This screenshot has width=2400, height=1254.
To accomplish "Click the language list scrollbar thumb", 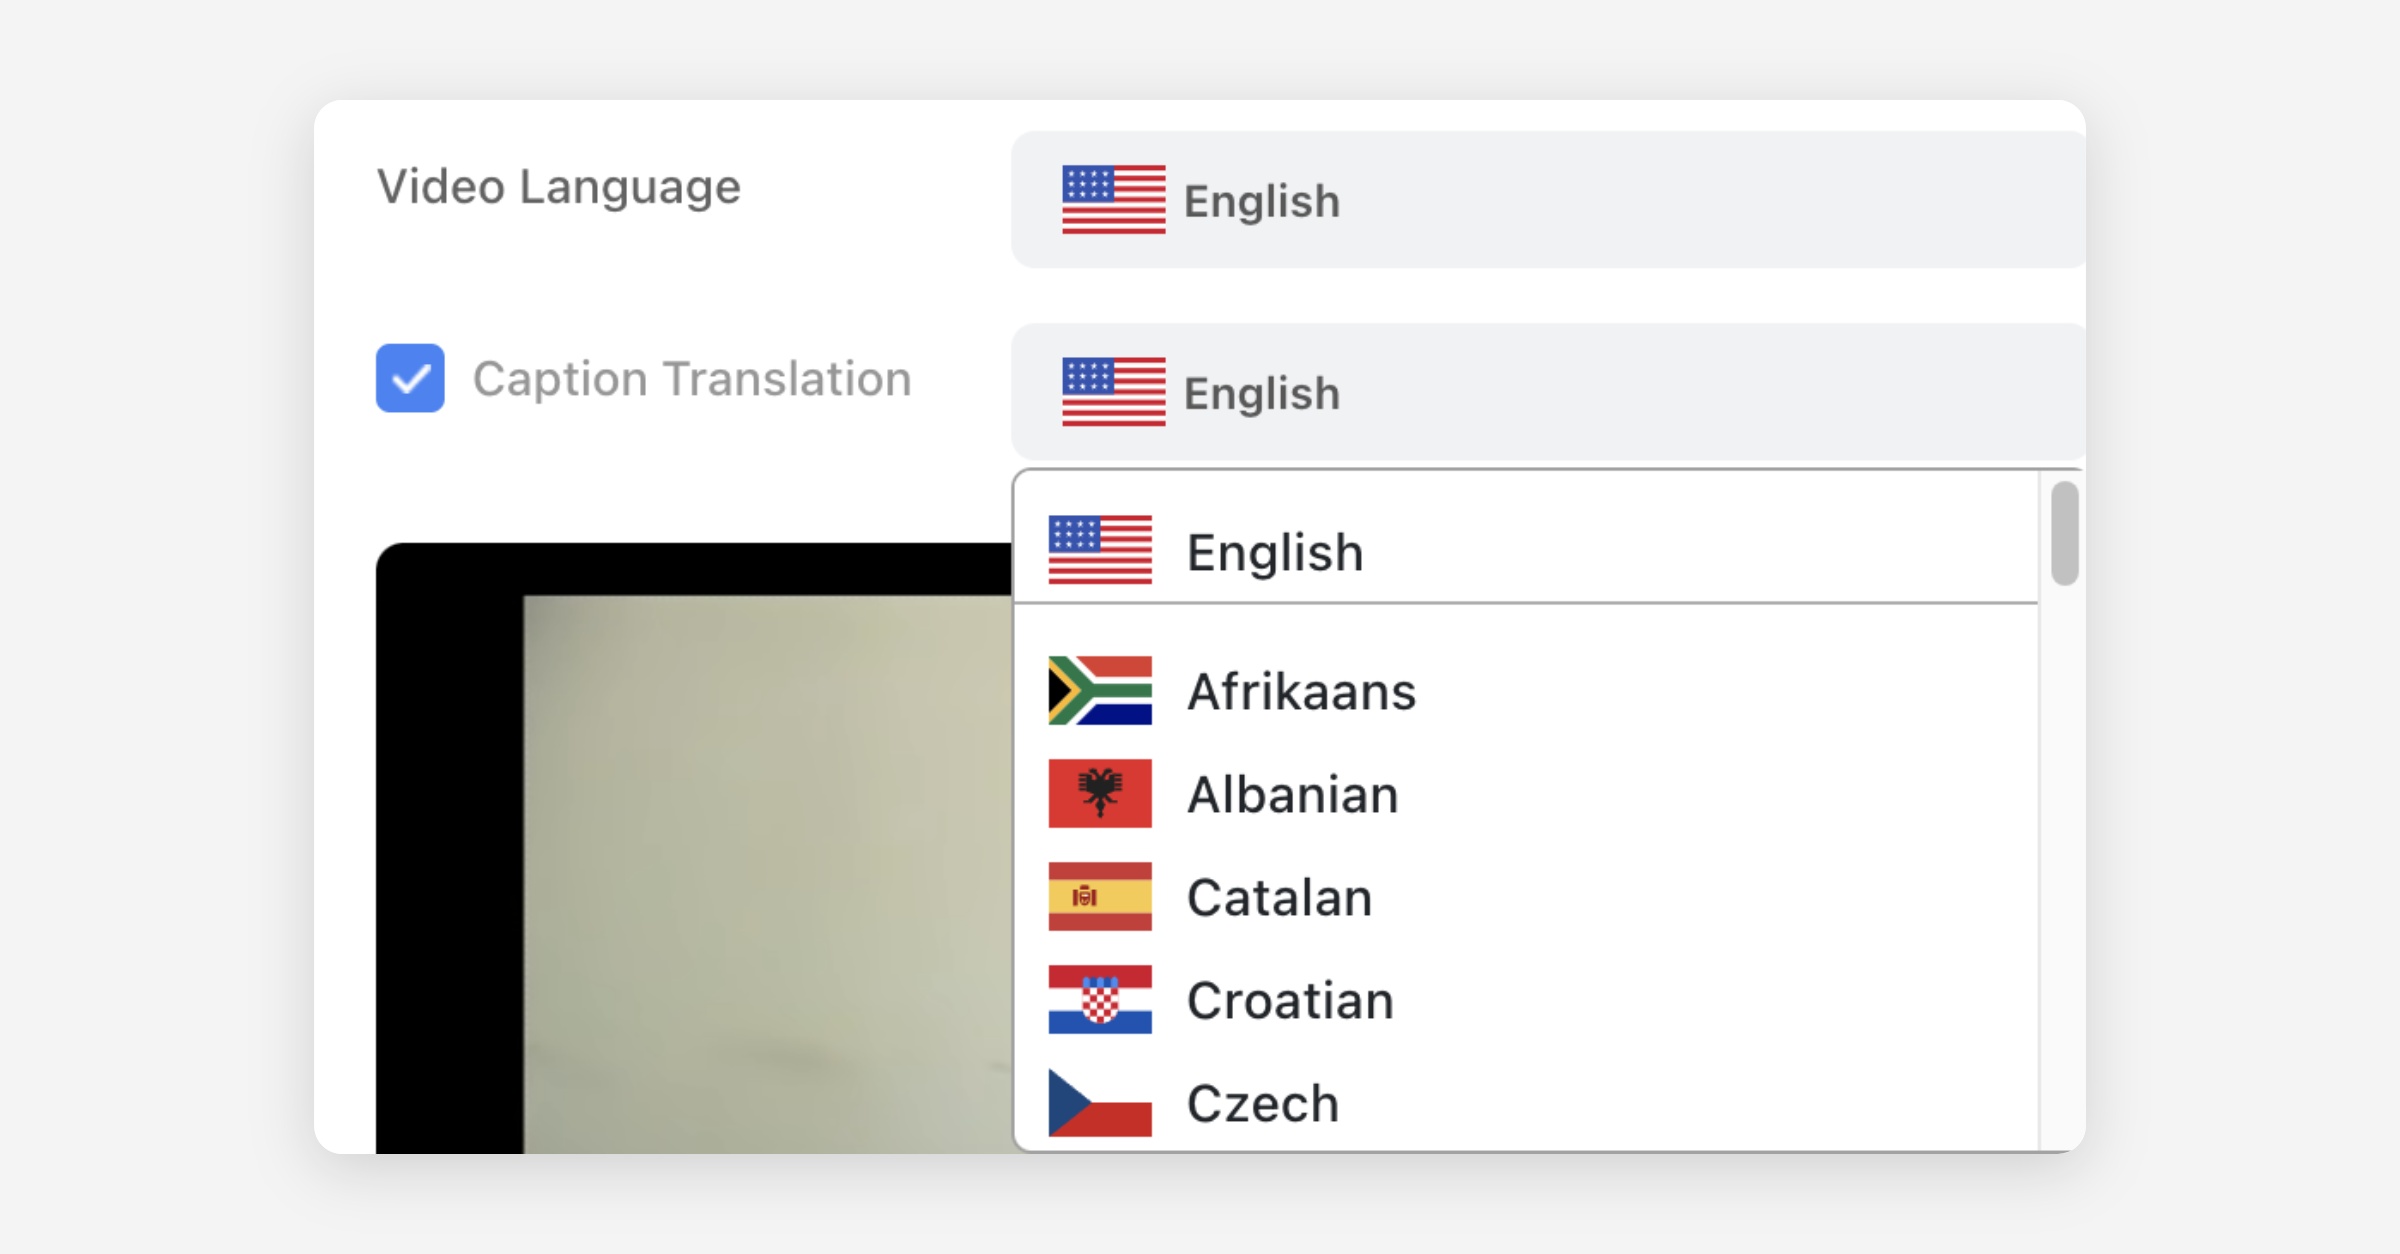I will 2064,533.
